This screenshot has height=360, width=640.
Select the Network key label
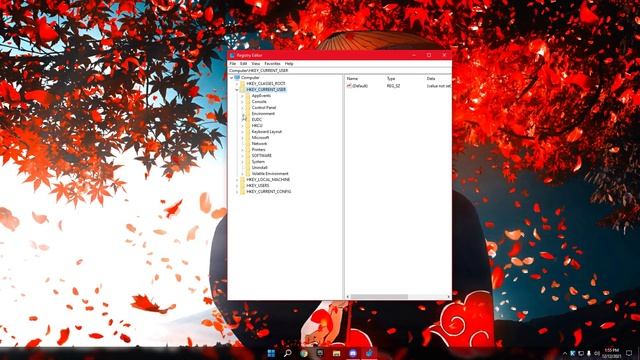tap(259, 144)
